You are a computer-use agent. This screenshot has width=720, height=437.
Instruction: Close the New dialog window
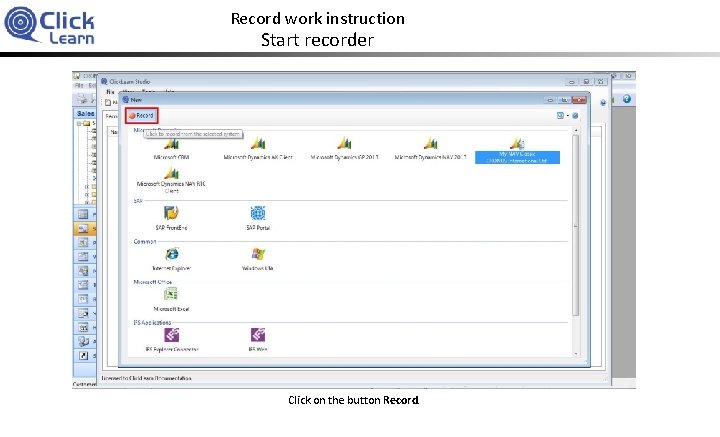(579, 100)
